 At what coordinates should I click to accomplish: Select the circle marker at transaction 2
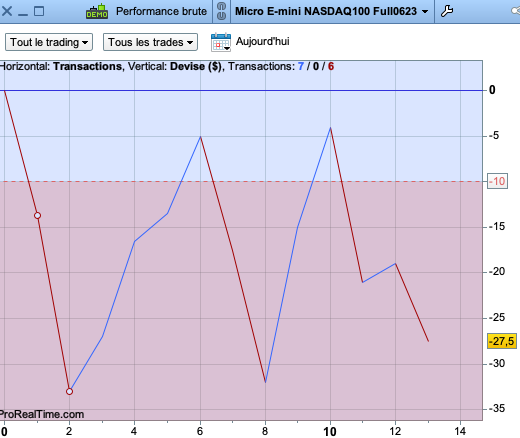coord(69,391)
